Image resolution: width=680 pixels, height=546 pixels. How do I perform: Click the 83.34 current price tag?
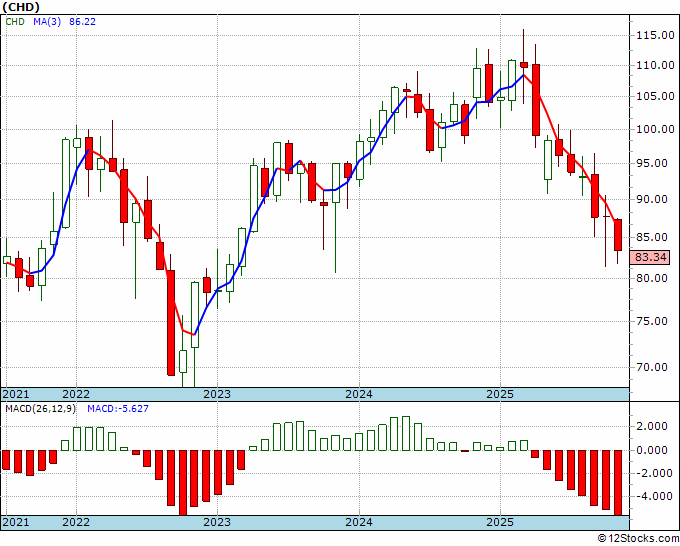[650, 257]
